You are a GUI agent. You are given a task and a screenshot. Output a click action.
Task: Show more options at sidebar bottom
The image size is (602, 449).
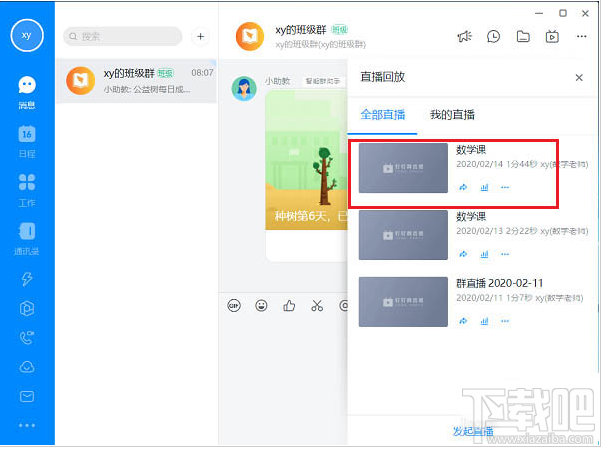pos(27,425)
